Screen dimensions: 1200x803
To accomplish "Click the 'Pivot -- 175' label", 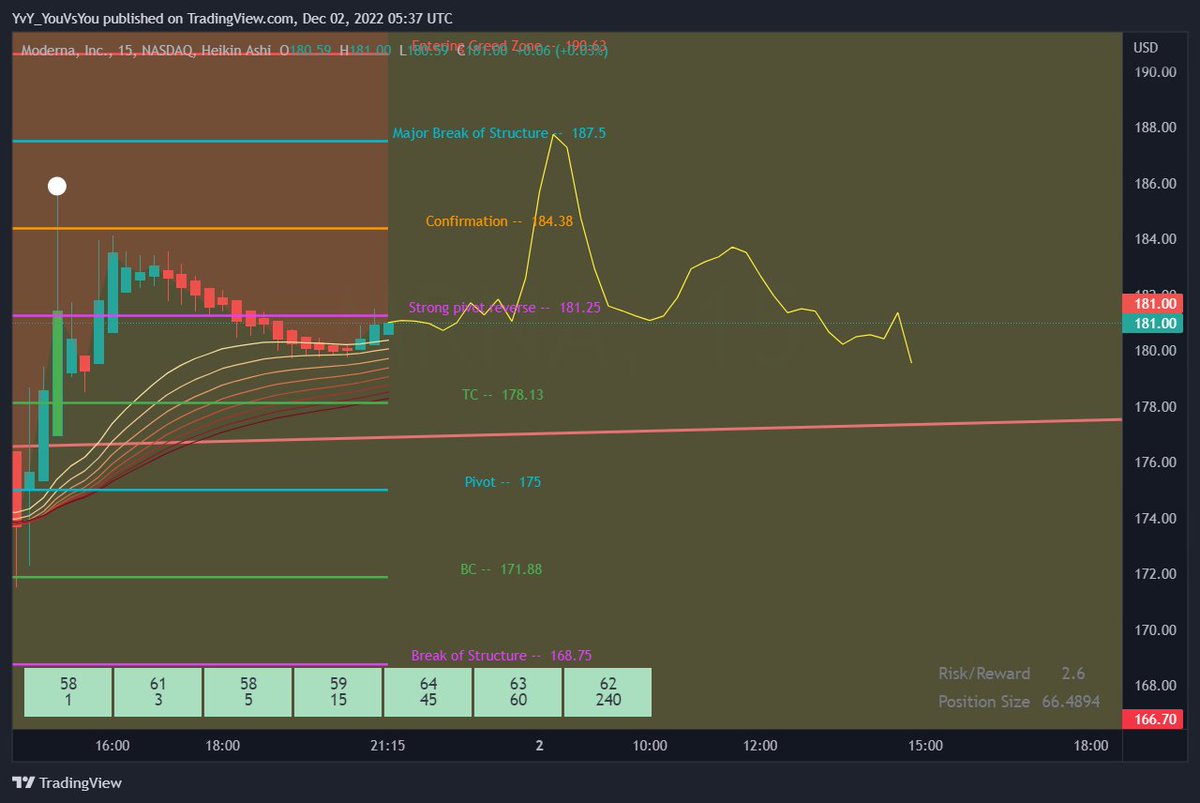I will pos(503,482).
